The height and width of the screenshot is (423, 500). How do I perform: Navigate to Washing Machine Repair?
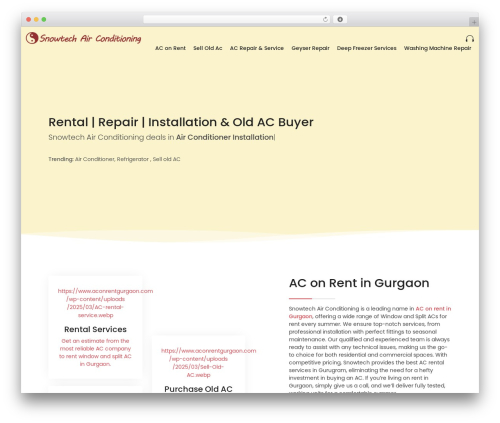point(438,48)
